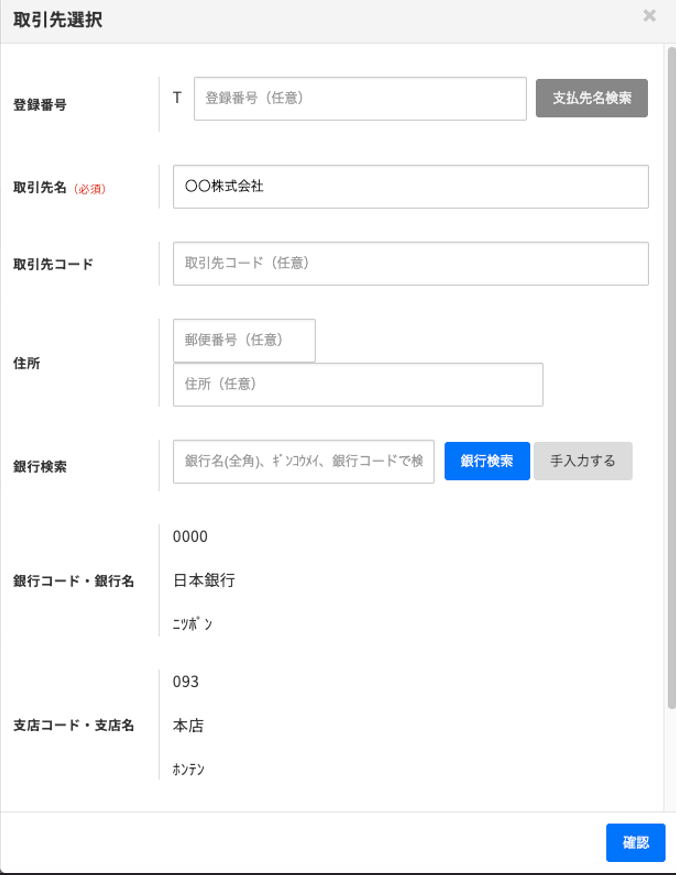Screen dimensions: 676x875
Task: Click the 郵便番号 postal code field
Action: click(x=244, y=340)
